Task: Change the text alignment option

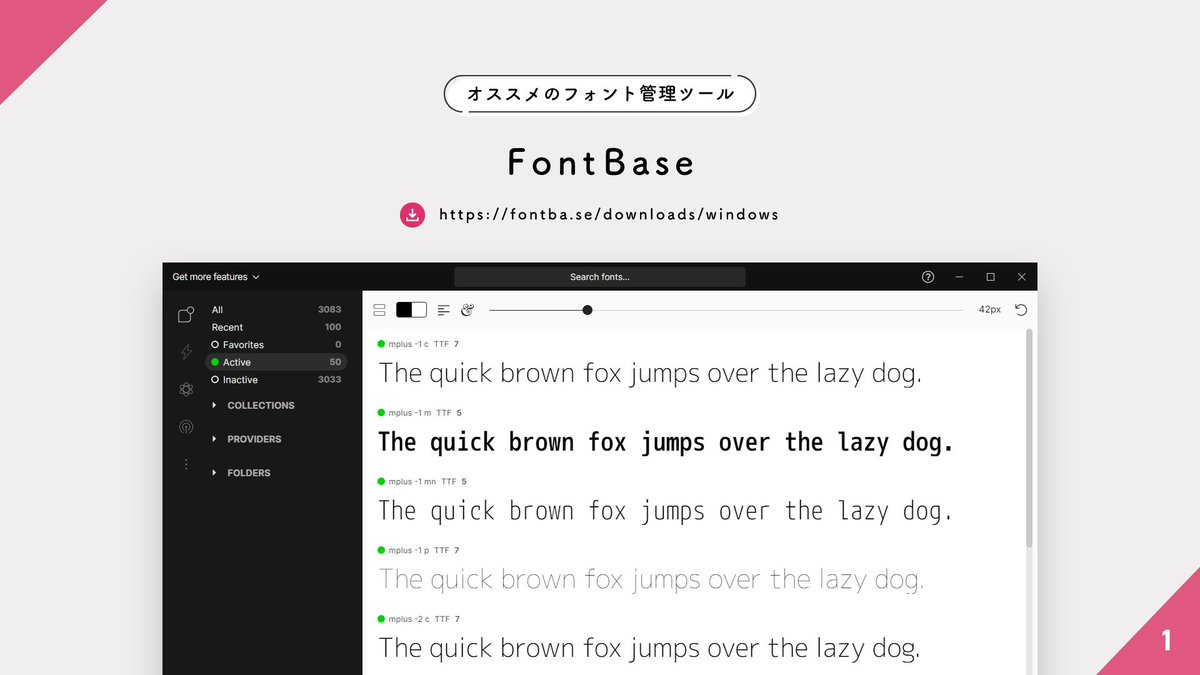Action: coord(444,310)
